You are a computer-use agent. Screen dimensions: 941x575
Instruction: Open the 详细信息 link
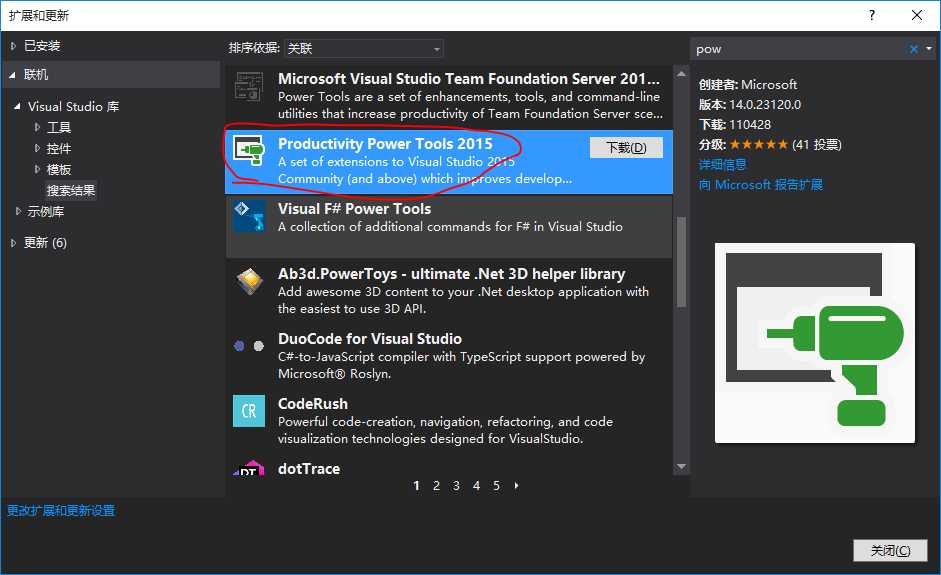[723, 164]
